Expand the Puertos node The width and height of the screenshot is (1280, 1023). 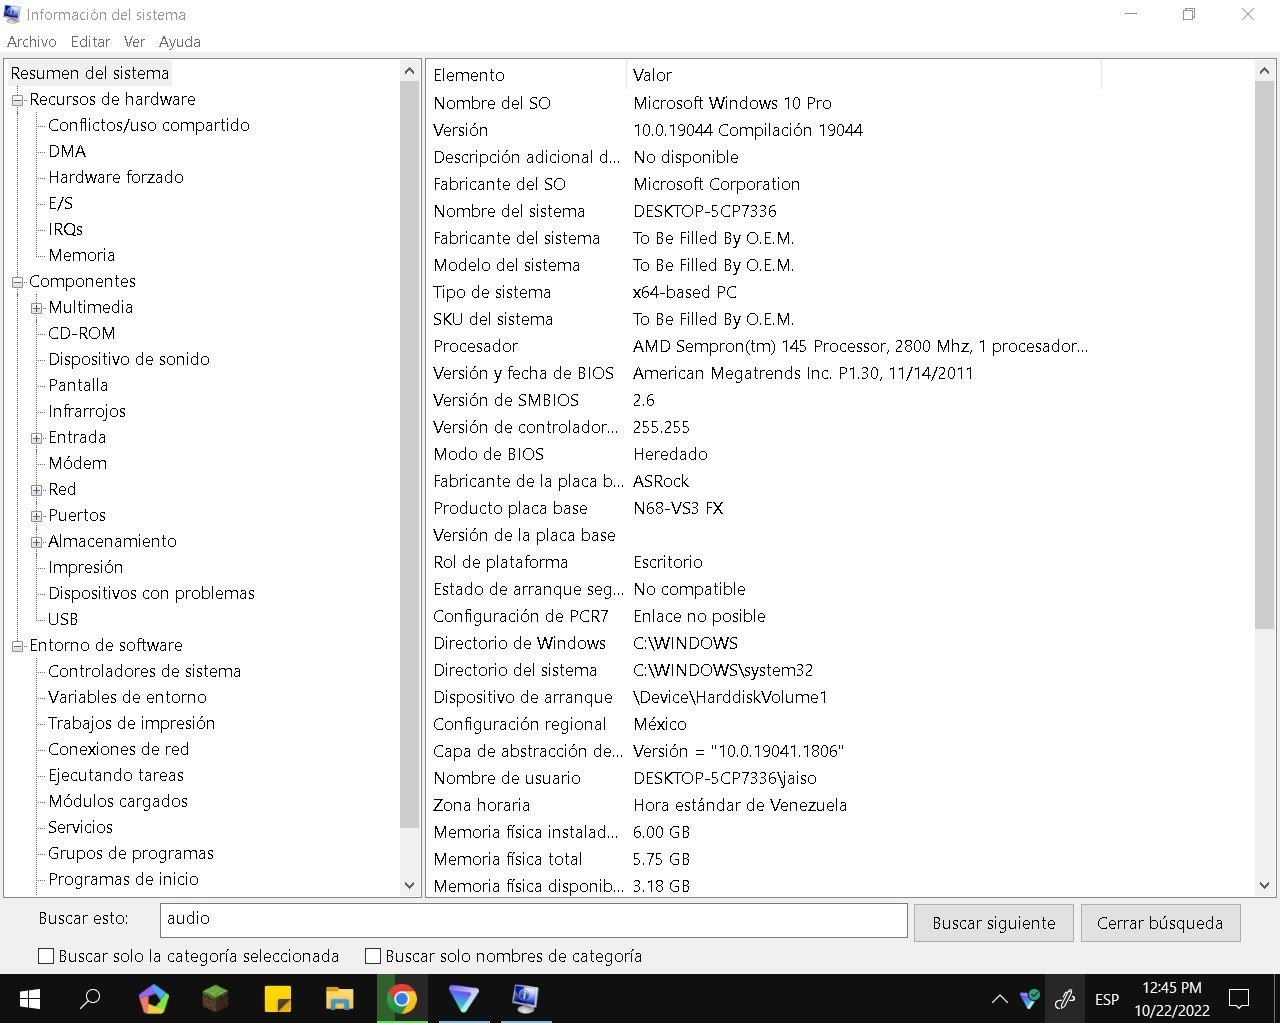pyautogui.click(x=37, y=516)
